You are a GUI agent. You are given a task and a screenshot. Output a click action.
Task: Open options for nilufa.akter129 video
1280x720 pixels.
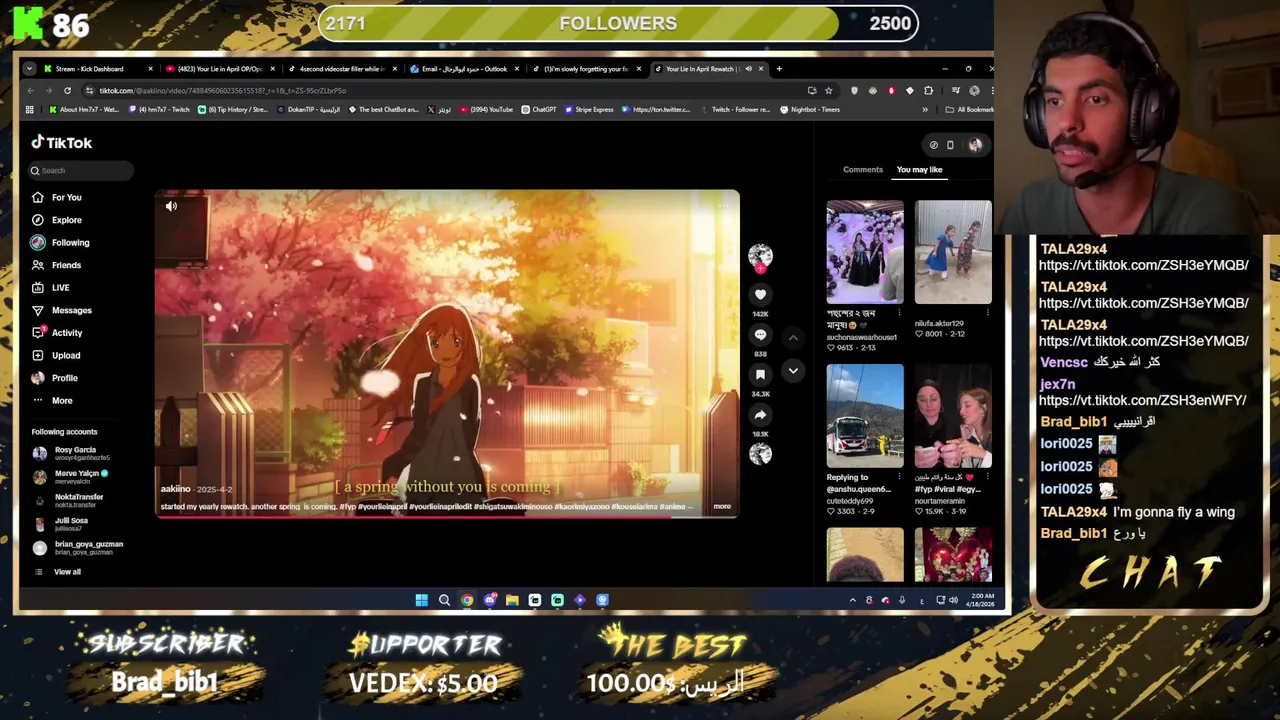click(987, 312)
